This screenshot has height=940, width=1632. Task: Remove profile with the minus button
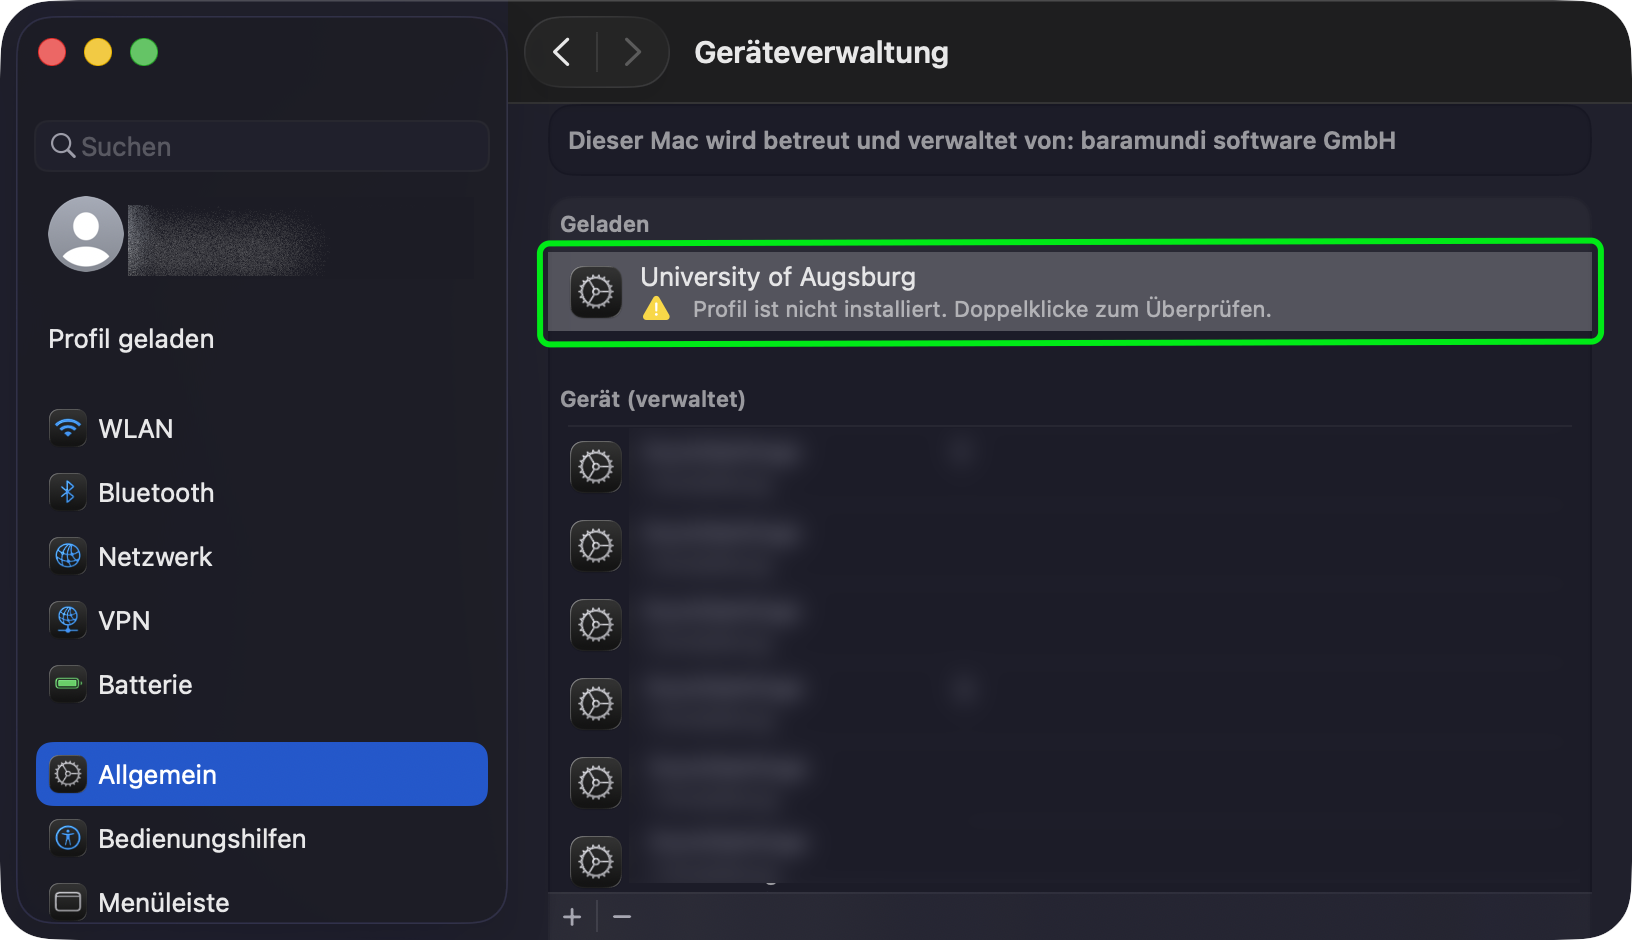(622, 917)
